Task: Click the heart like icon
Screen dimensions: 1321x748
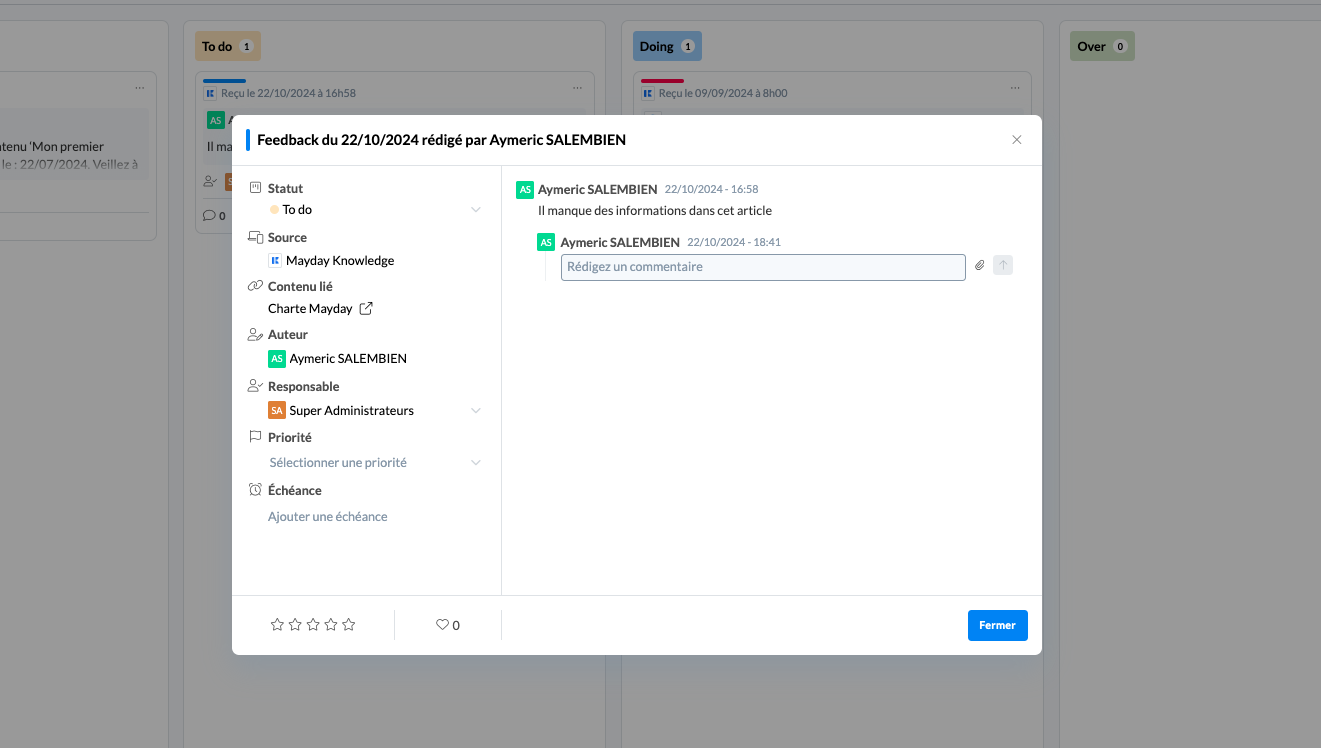Action: 442,625
